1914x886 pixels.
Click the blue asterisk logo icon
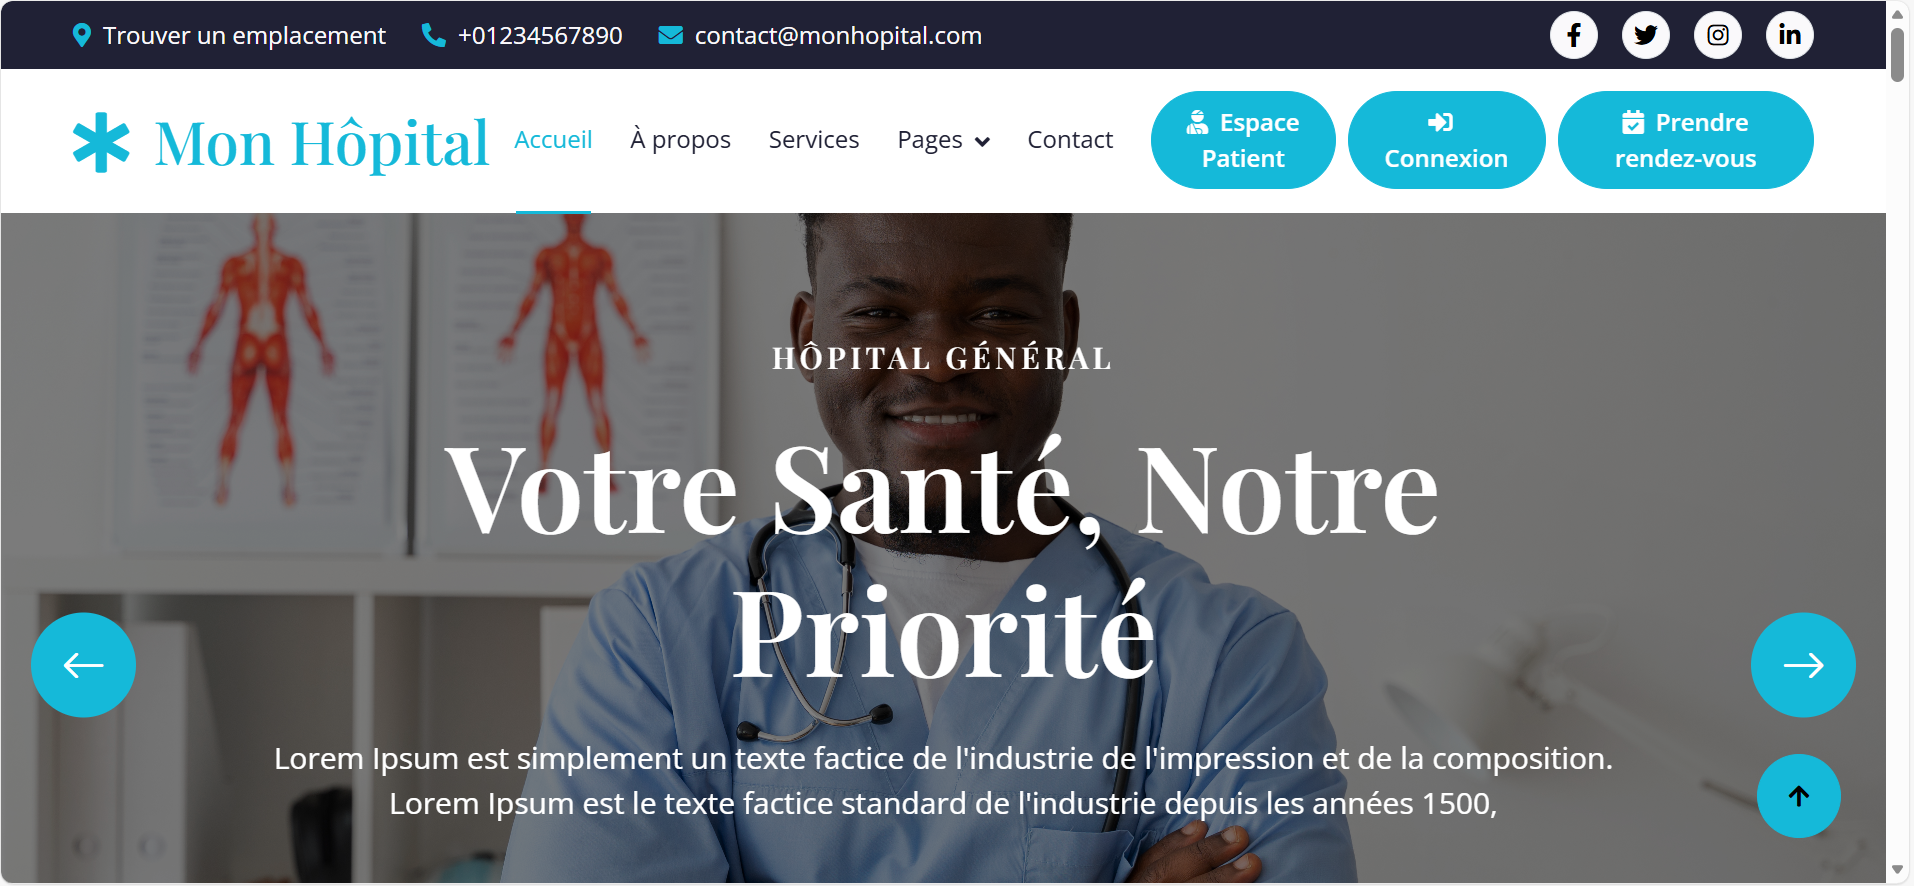pos(101,142)
